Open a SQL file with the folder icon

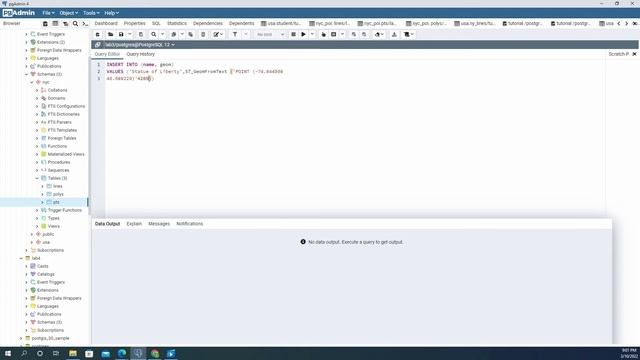coord(111,35)
